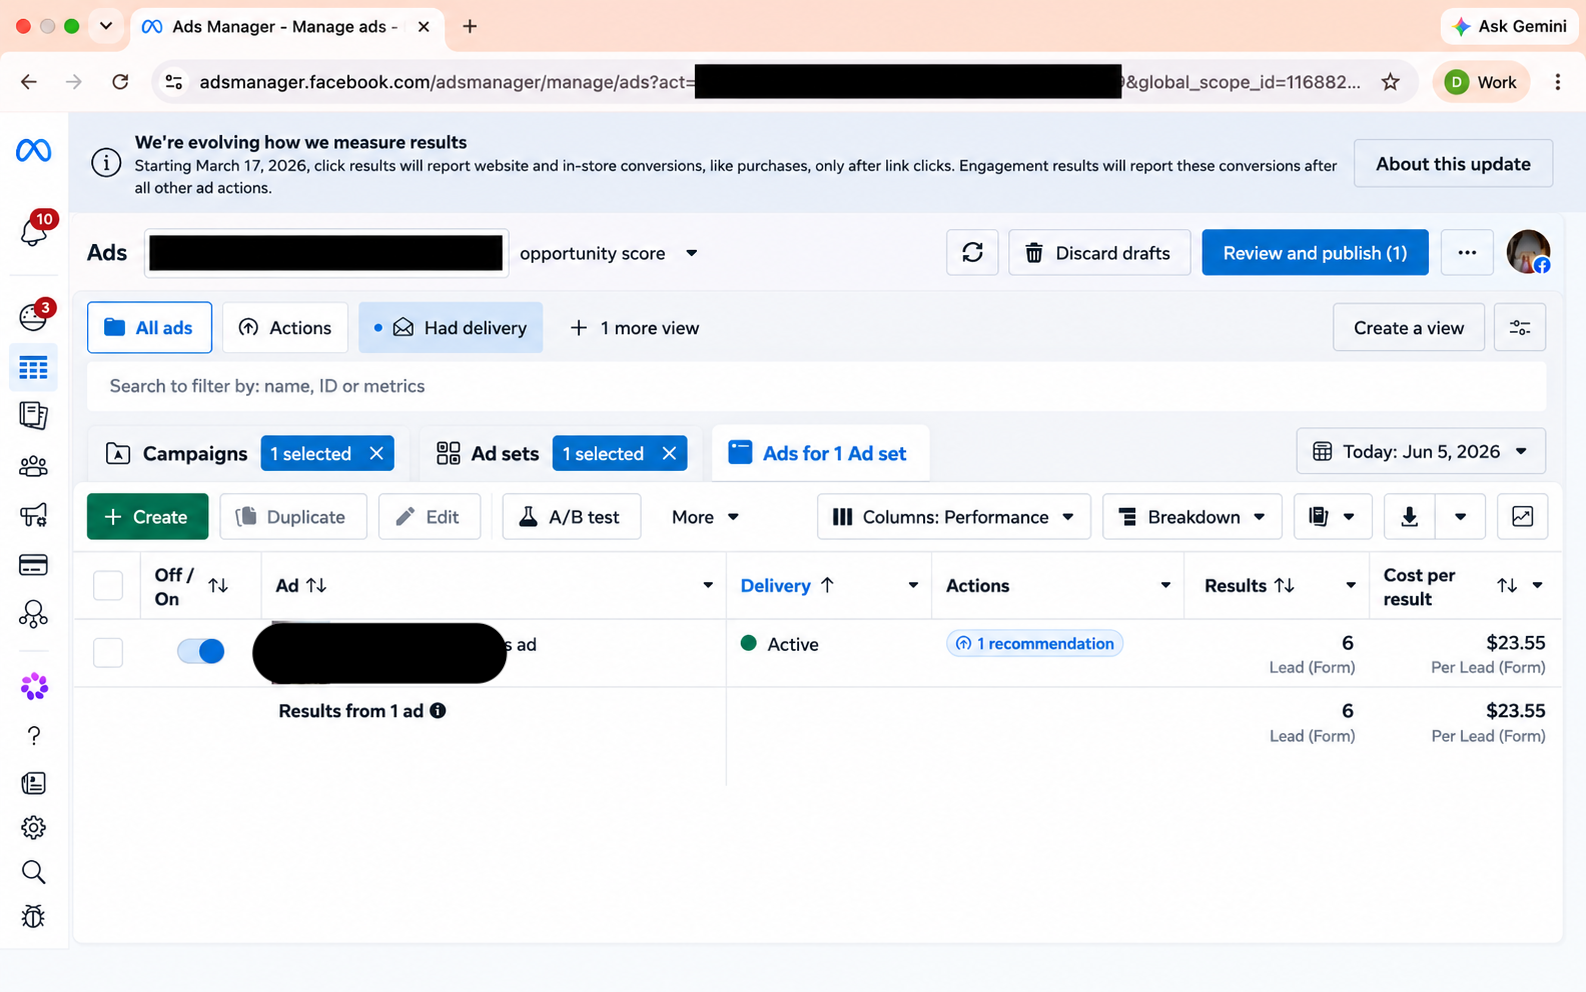Open Billing card sidebar icon
This screenshot has width=1586, height=992.
pyautogui.click(x=33, y=565)
